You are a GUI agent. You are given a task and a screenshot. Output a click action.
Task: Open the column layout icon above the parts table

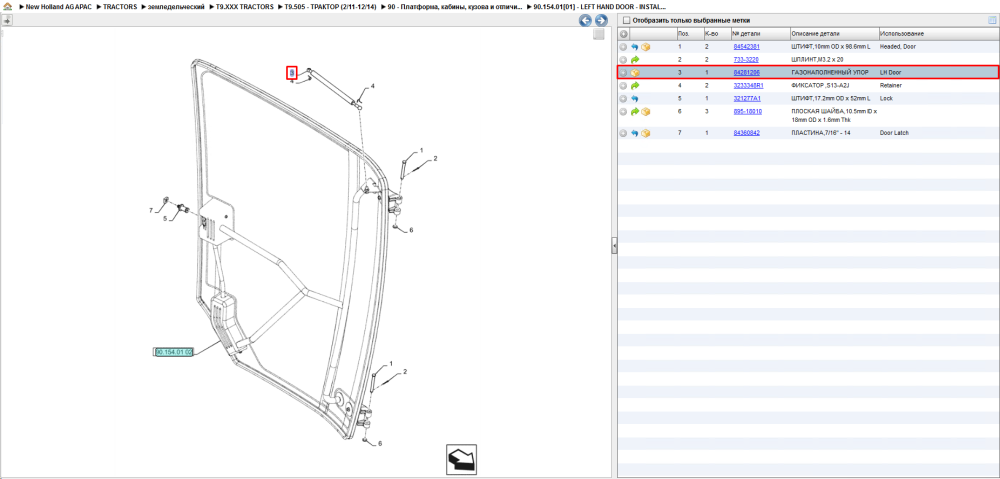tap(992, 20)
